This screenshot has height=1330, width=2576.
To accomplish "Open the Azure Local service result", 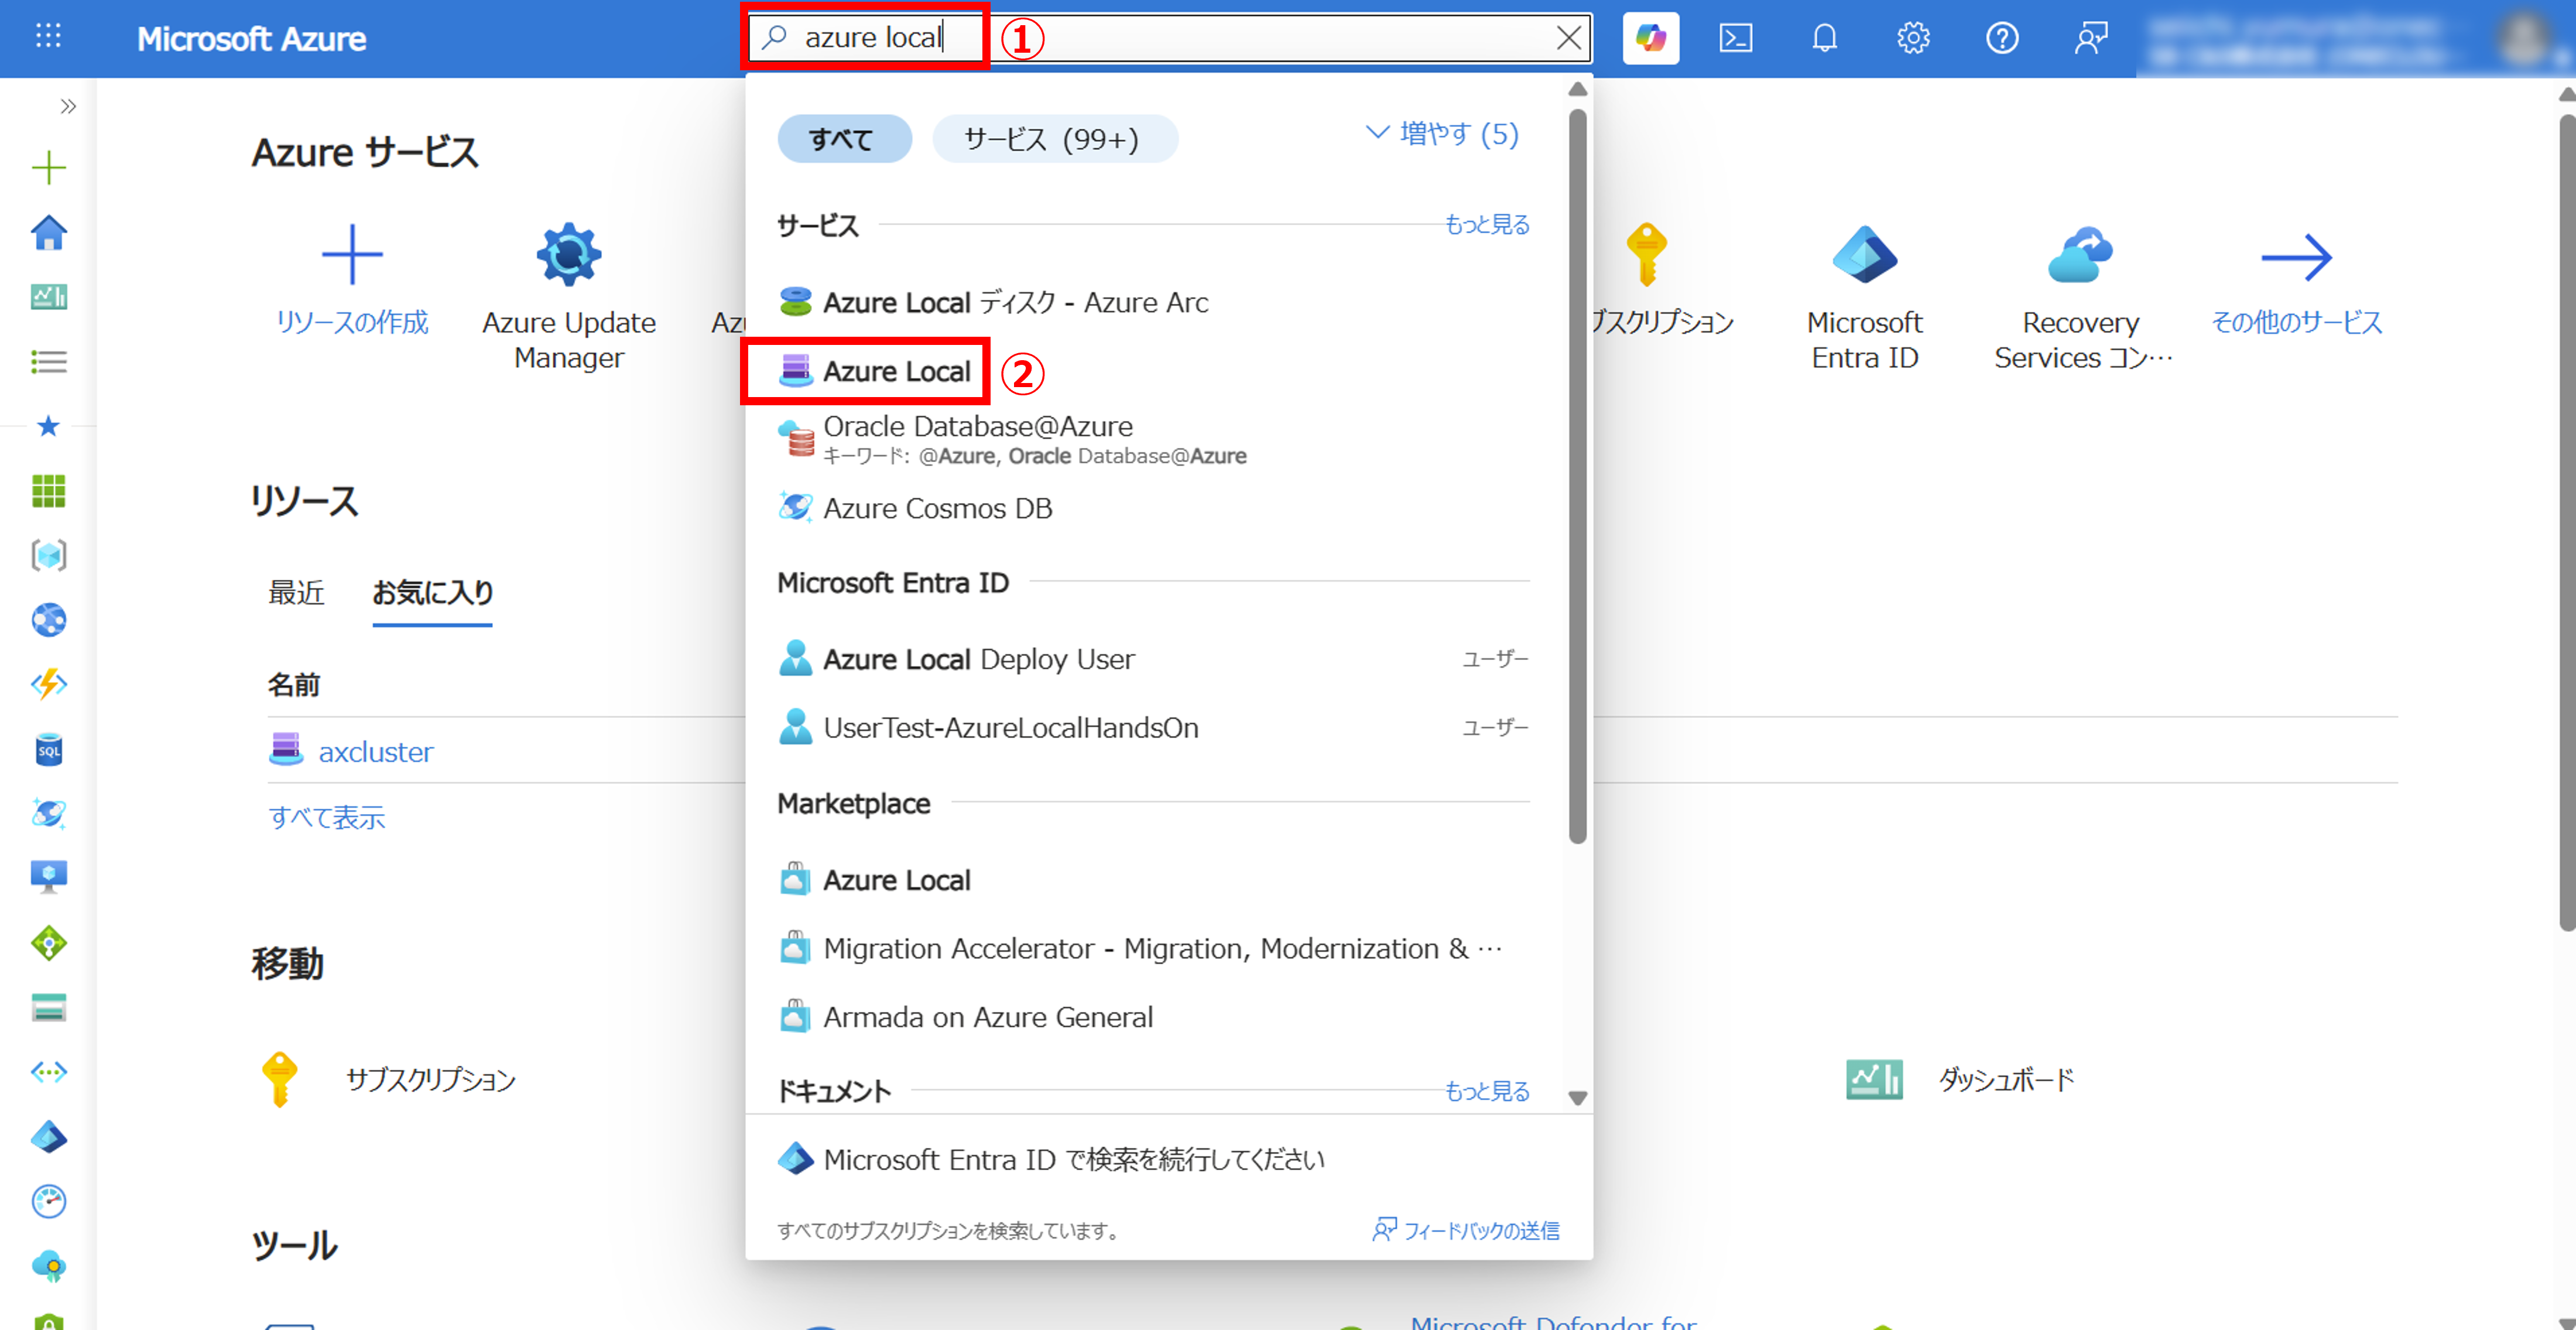I will pyautogui.click(x=1153, y=371).
